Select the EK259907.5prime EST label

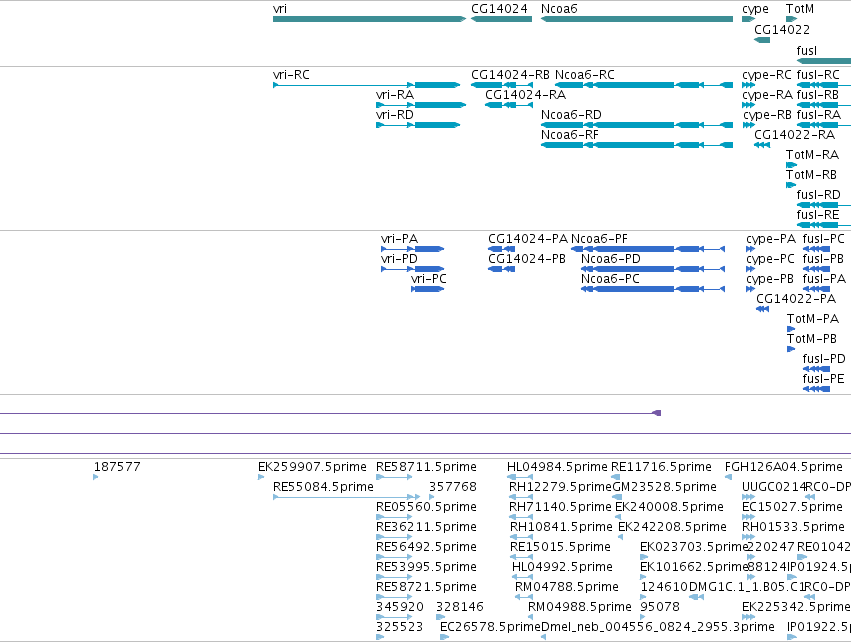coord(313,467)
